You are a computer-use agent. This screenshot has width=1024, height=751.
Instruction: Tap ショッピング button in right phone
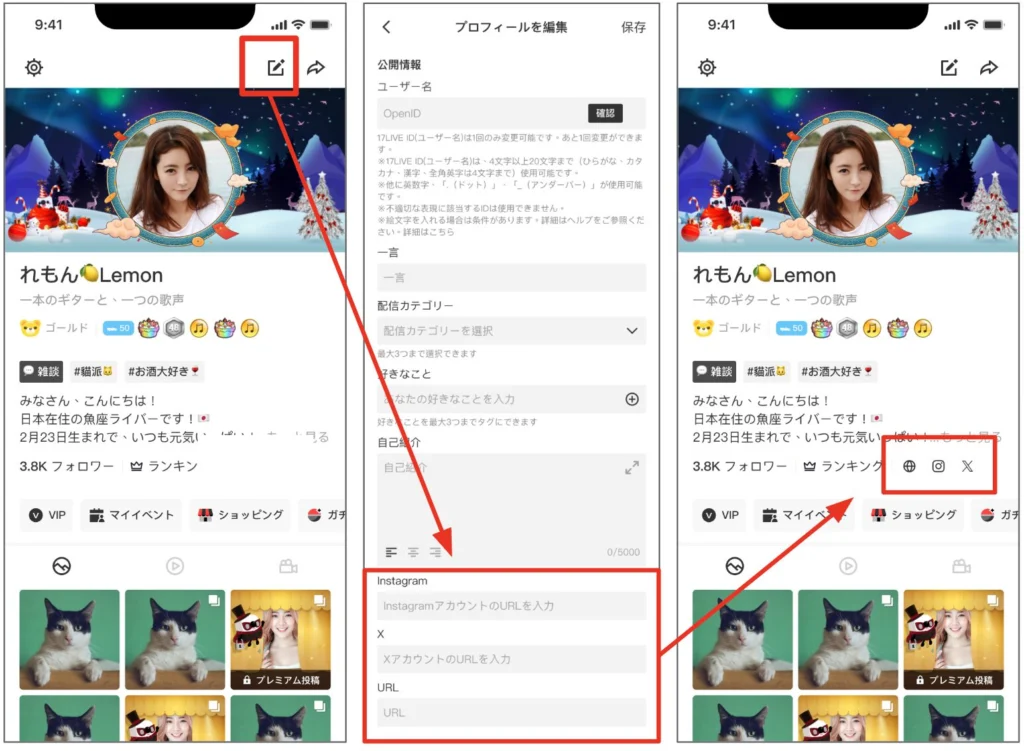click(x=914, y=515)
